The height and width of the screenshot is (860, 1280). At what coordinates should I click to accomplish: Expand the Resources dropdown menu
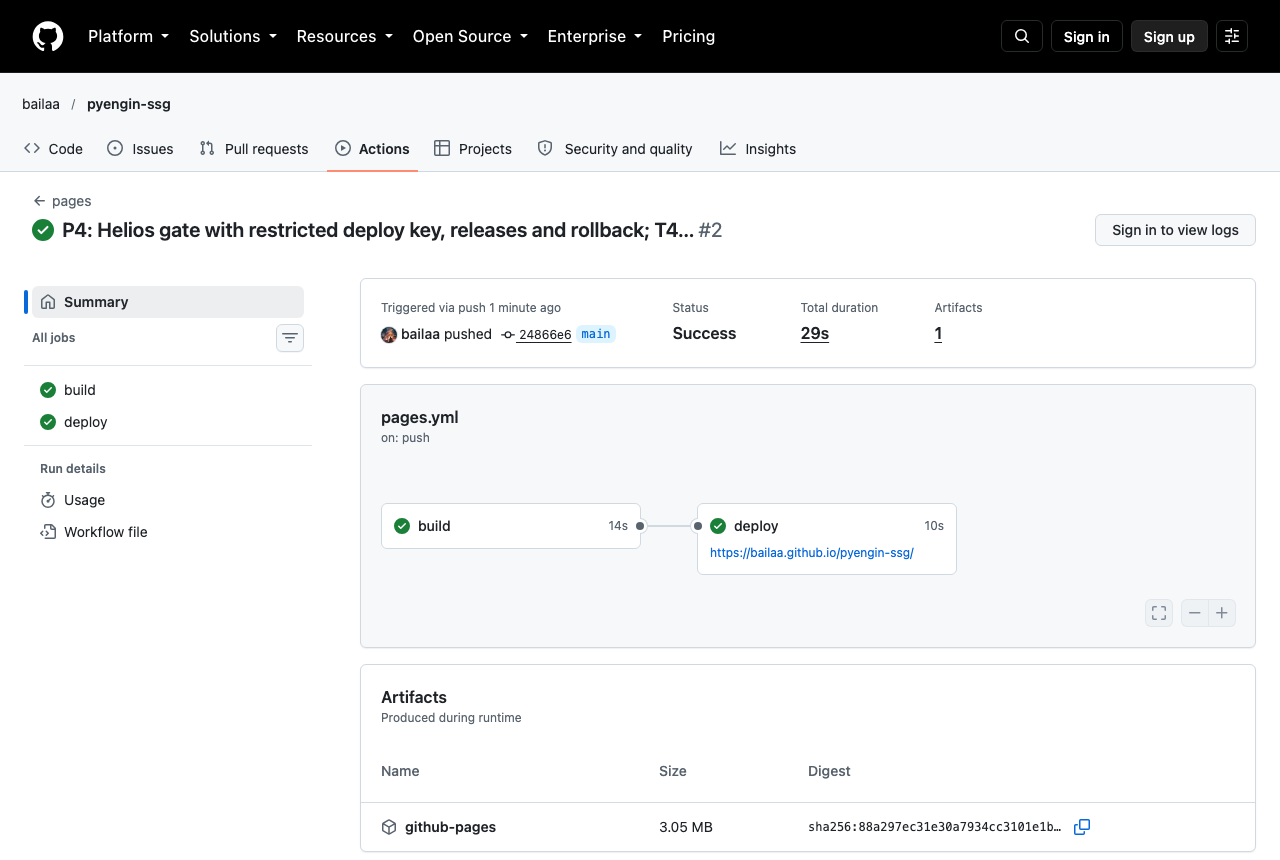click(x=345, y=36)
